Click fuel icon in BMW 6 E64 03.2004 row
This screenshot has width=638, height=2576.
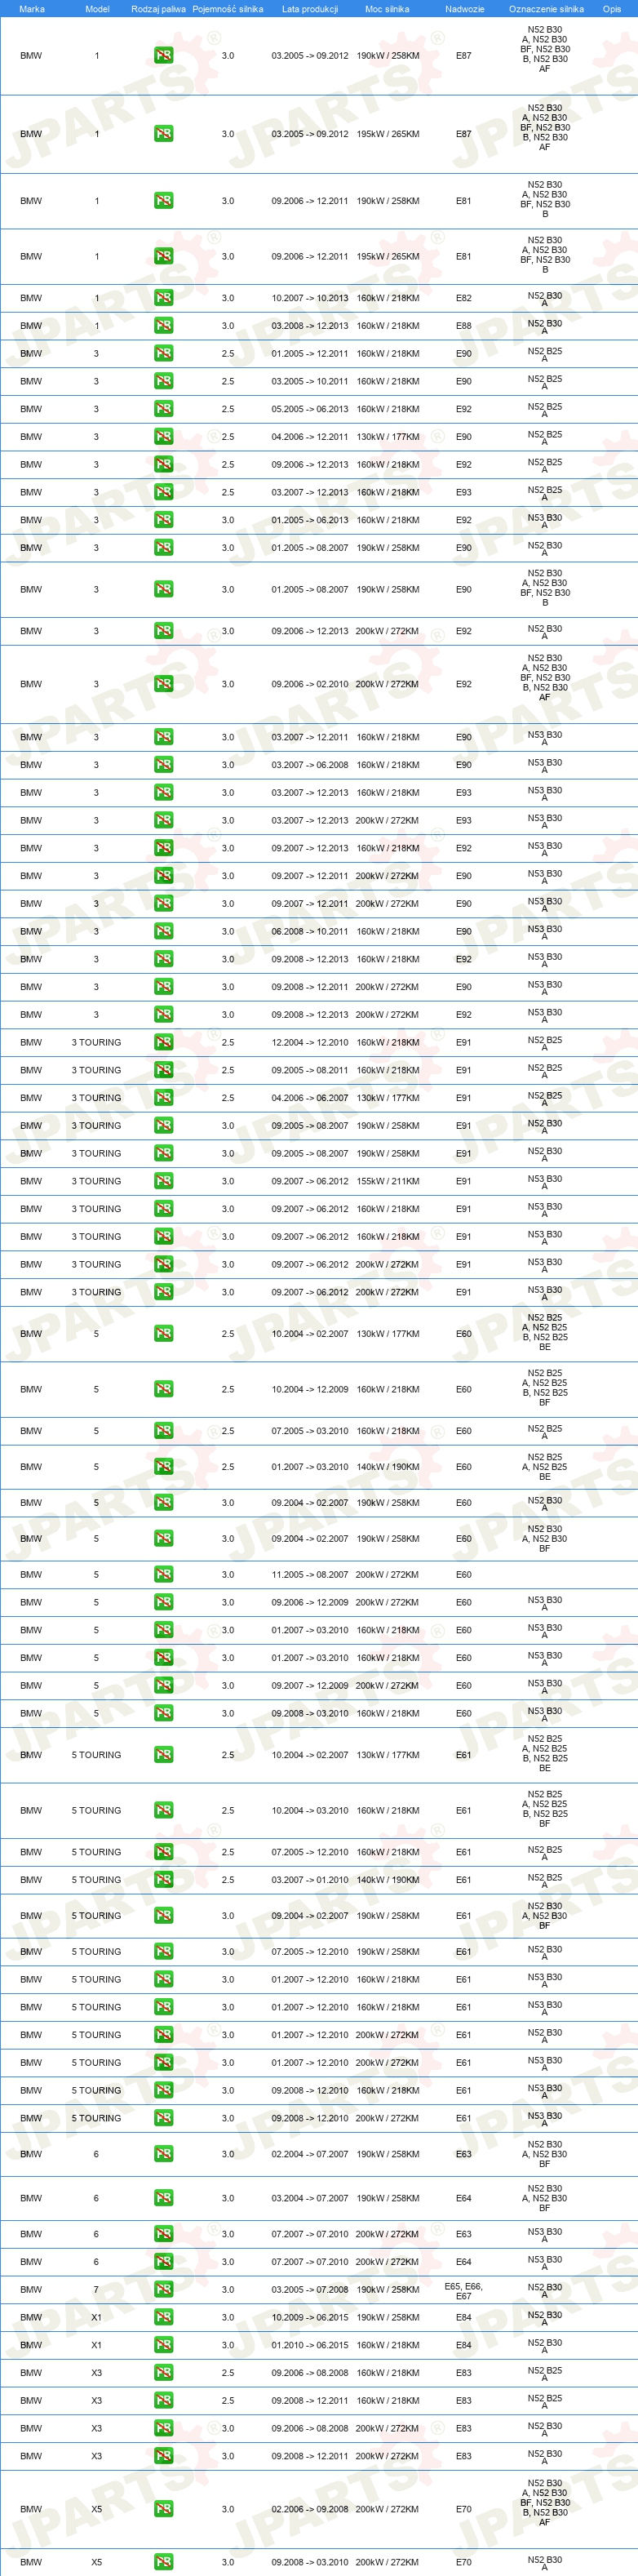click(164, 2198)
